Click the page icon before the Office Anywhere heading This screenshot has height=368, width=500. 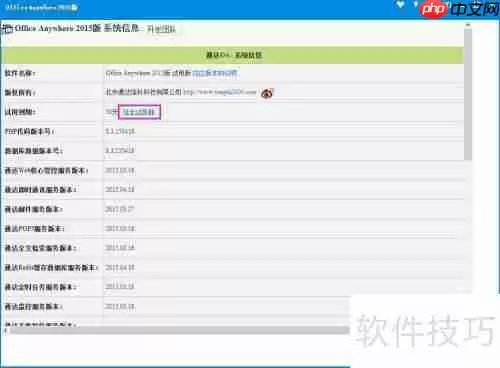click(x=7, y=29)
